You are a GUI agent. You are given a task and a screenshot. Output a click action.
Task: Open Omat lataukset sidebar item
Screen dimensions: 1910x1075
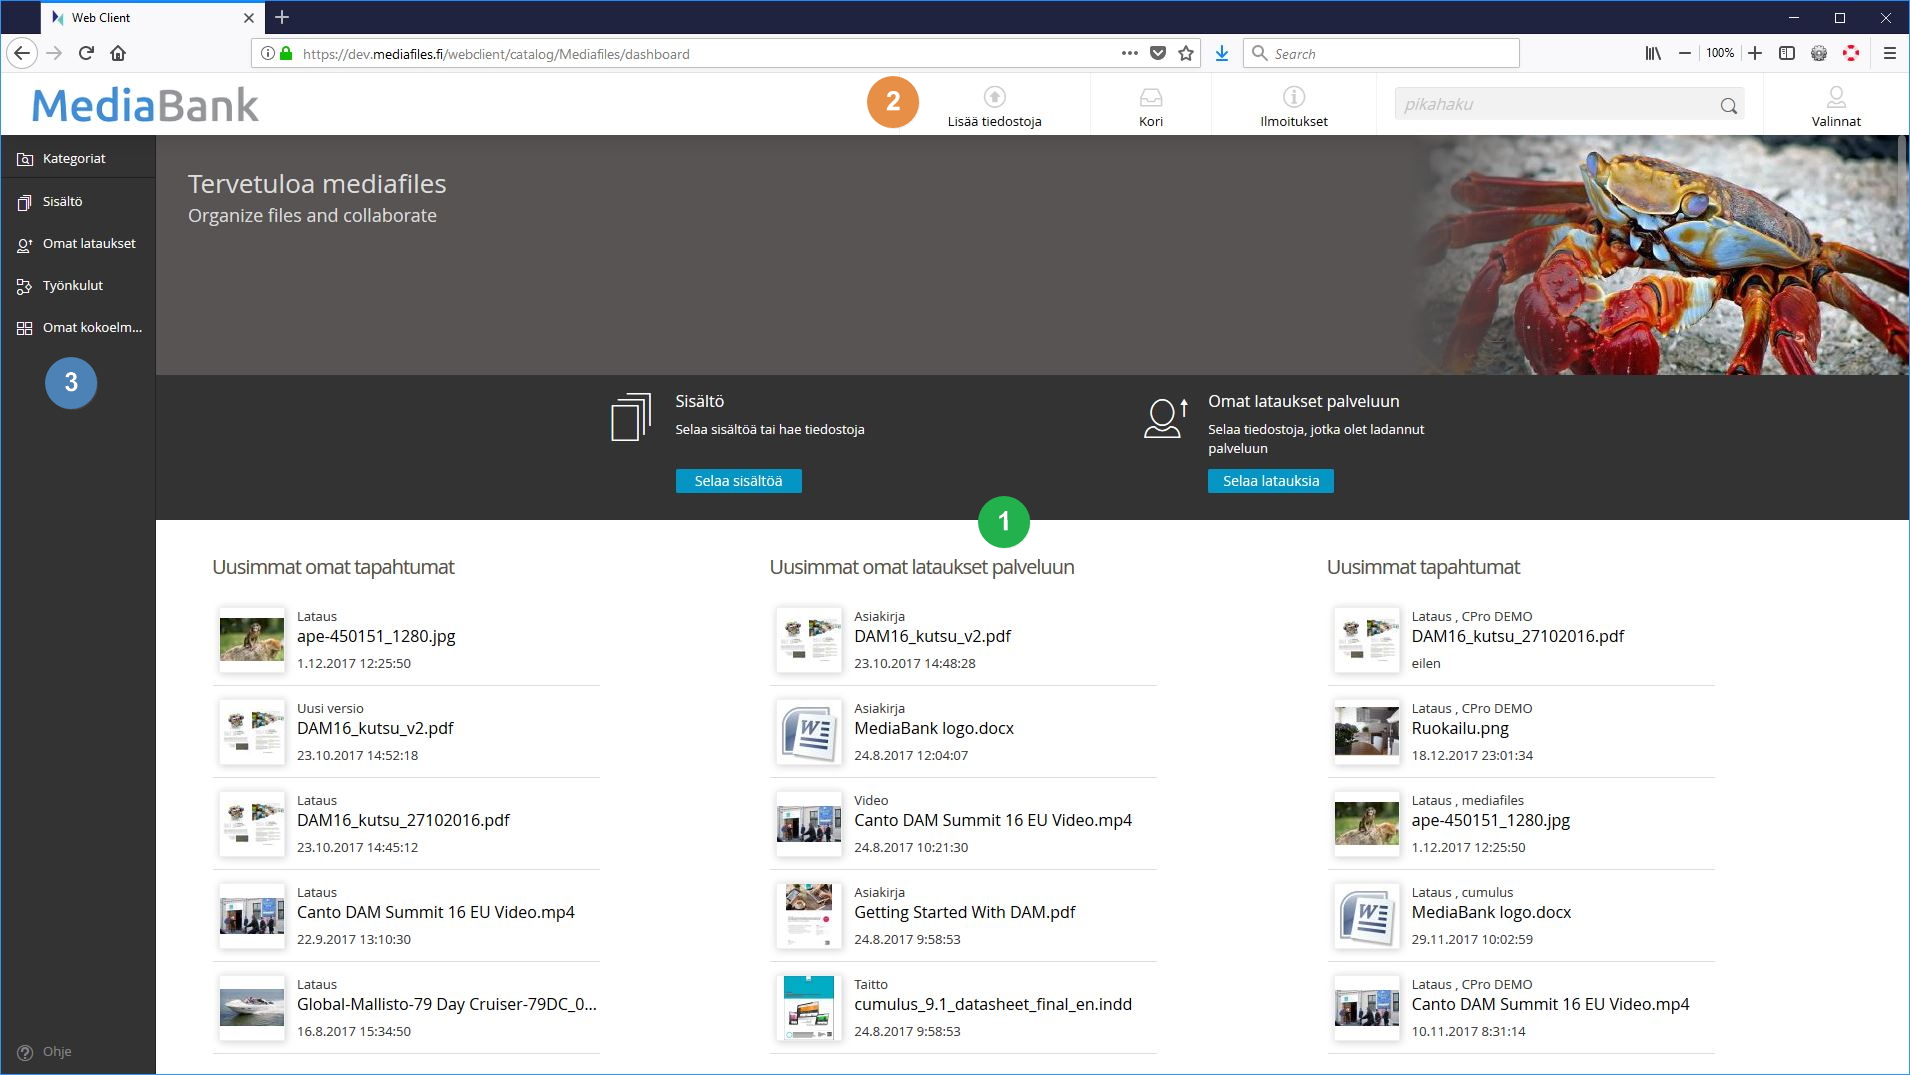pos(88,244)
